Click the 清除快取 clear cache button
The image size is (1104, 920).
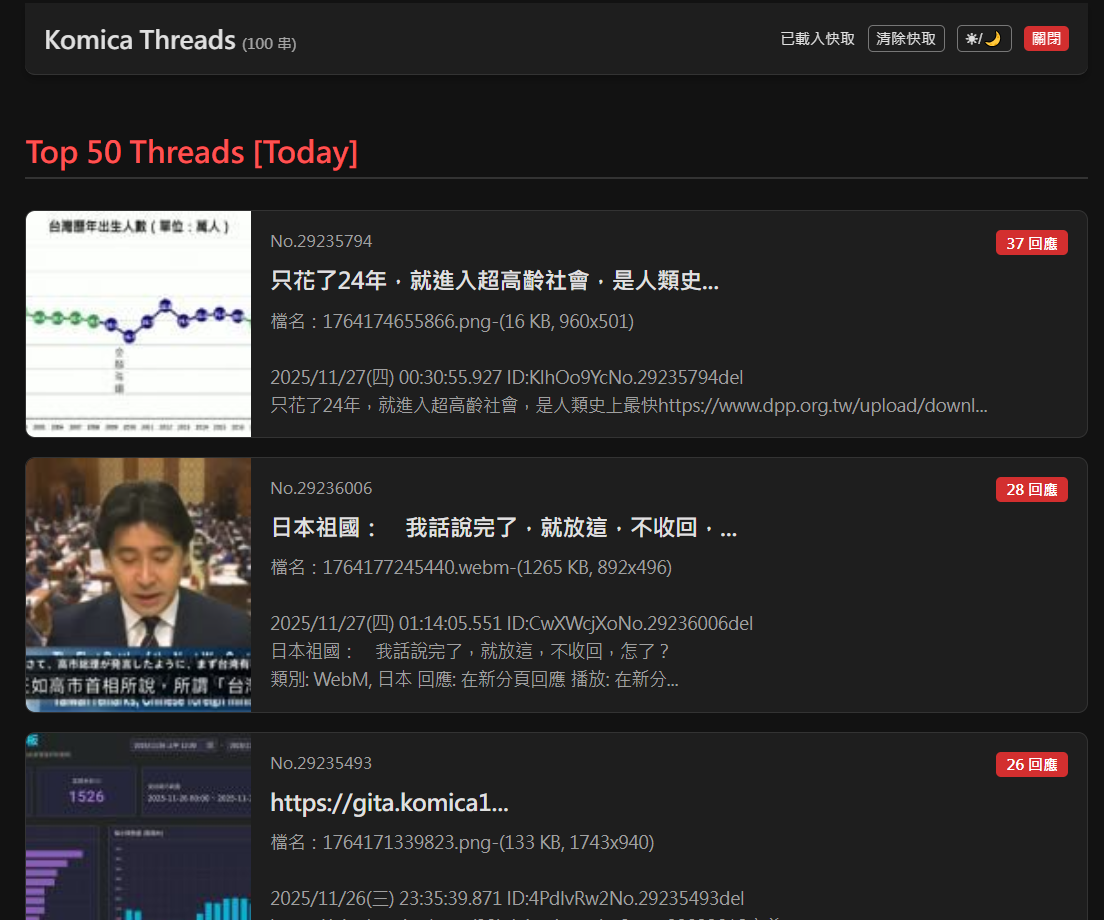[905, 39]
